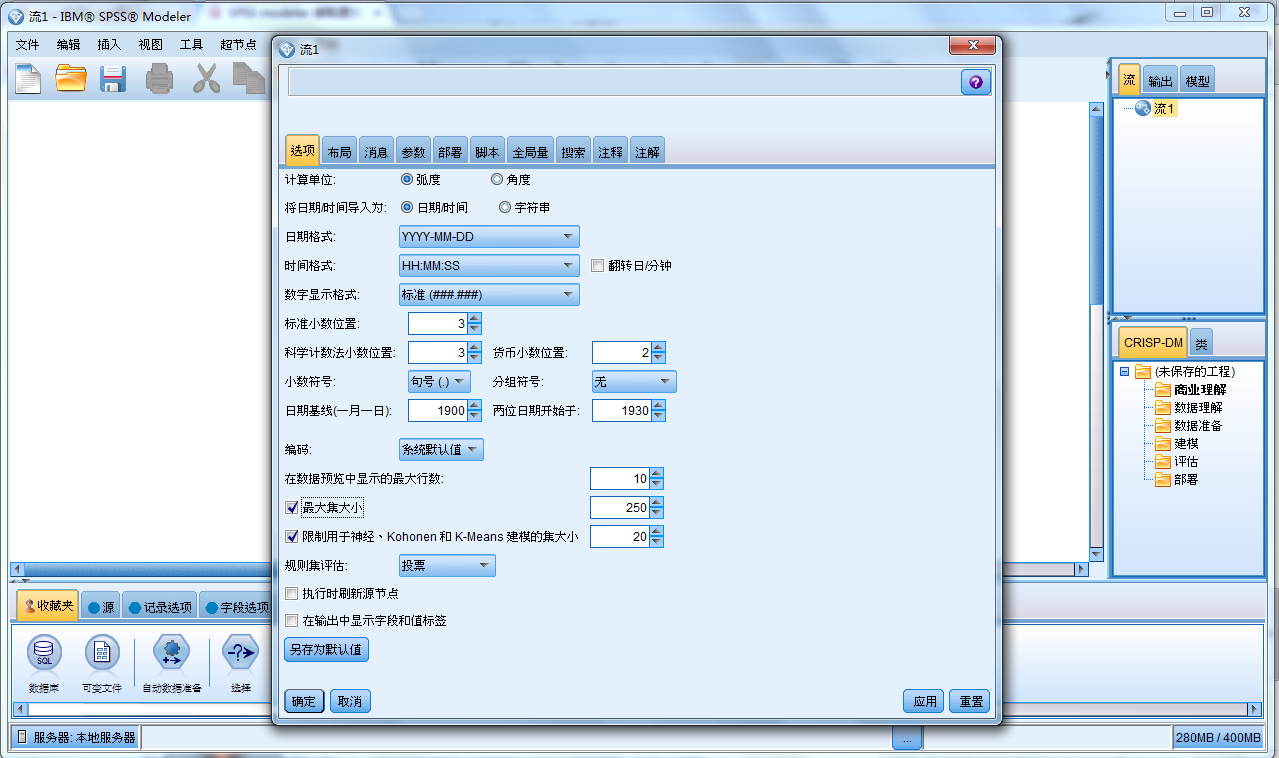Switch to 输出 tab in manager pane
This screenshot has height=758, width=1279.
[x=1160, y=81]
